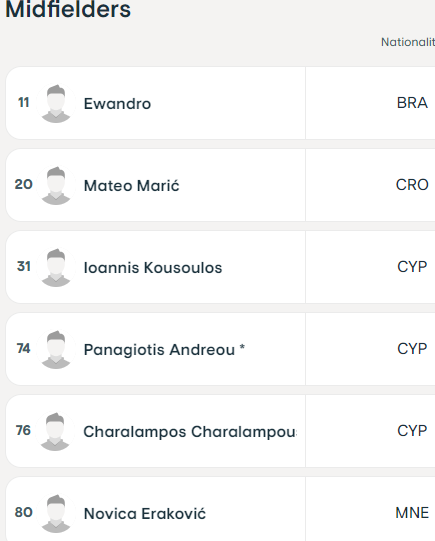Open Mateo Marić player name
435x541 pixels.
(x=131, y=185)
